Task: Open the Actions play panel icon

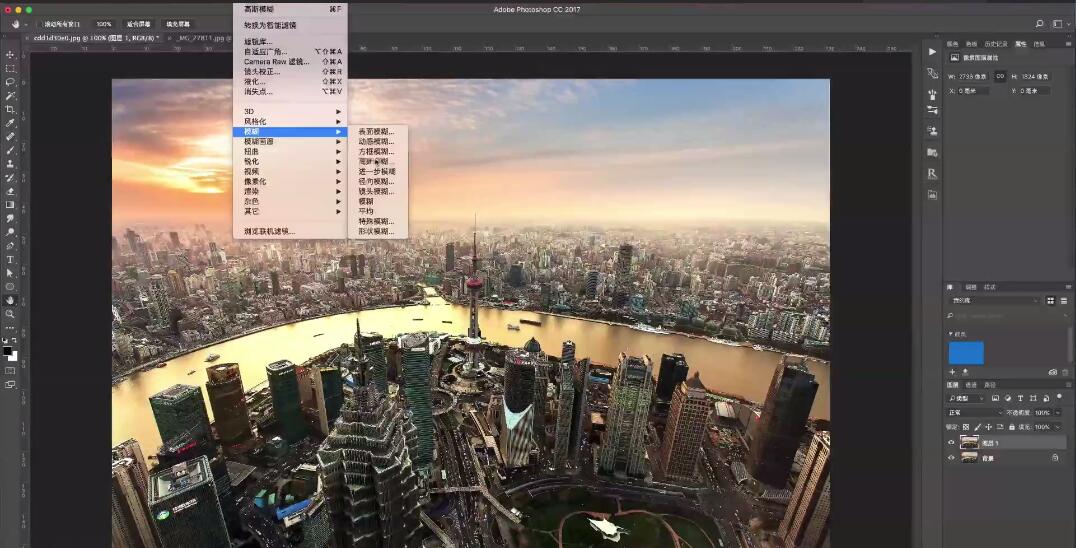Action: click(932, 51)
